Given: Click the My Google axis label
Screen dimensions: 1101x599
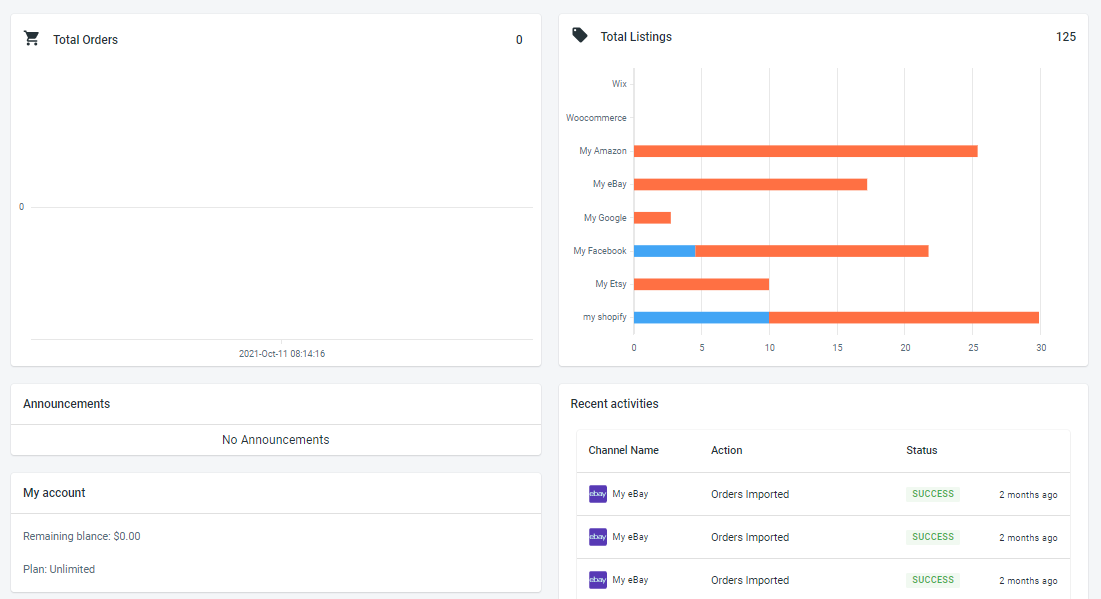Looking at the screenshot, I should coord(605,218).
